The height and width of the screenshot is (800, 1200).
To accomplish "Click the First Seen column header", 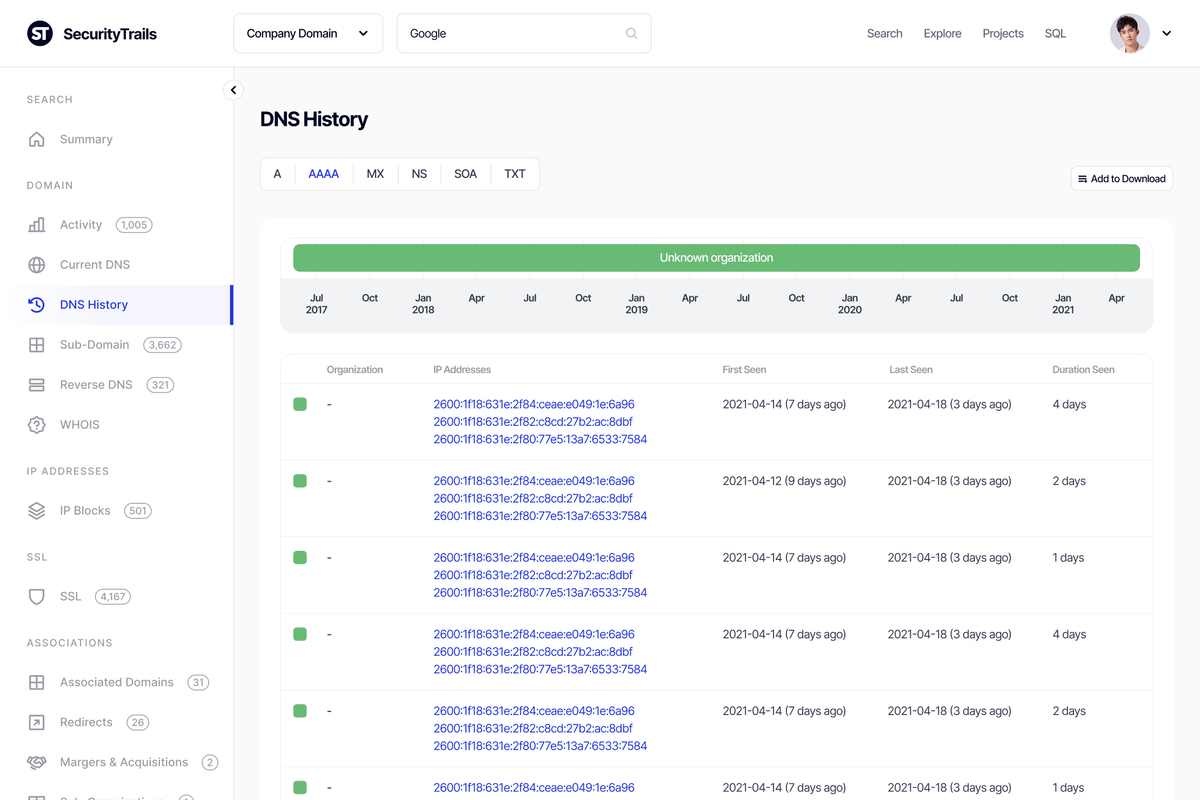I will 745,370.
